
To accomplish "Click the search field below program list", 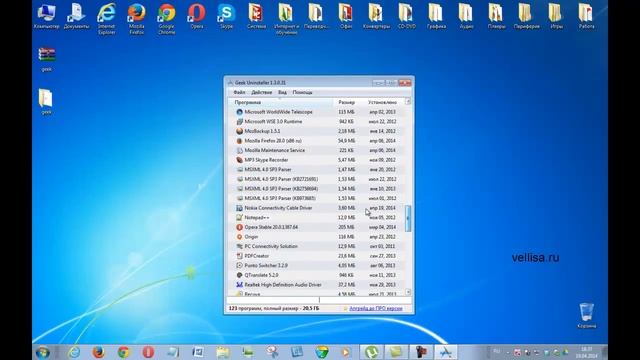I will (319, 300).
